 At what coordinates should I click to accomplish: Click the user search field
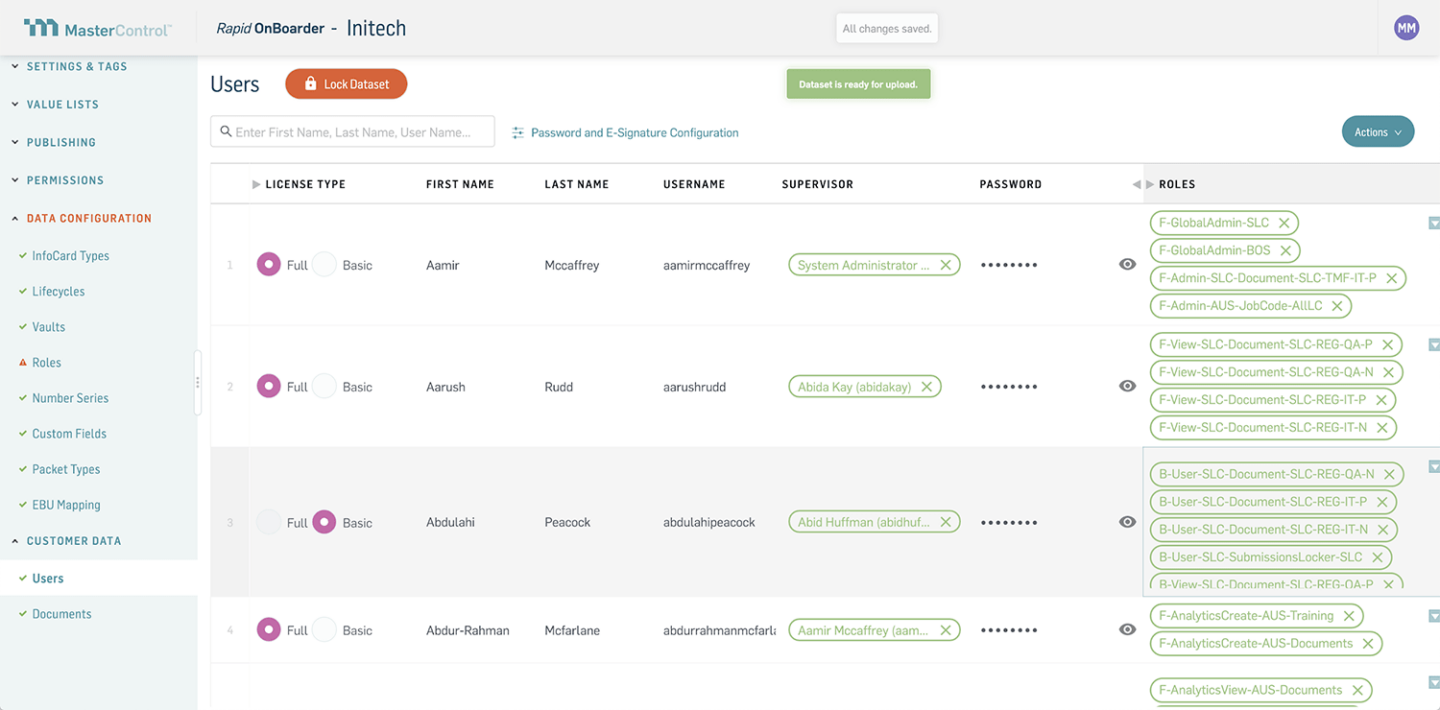[352, 131]
